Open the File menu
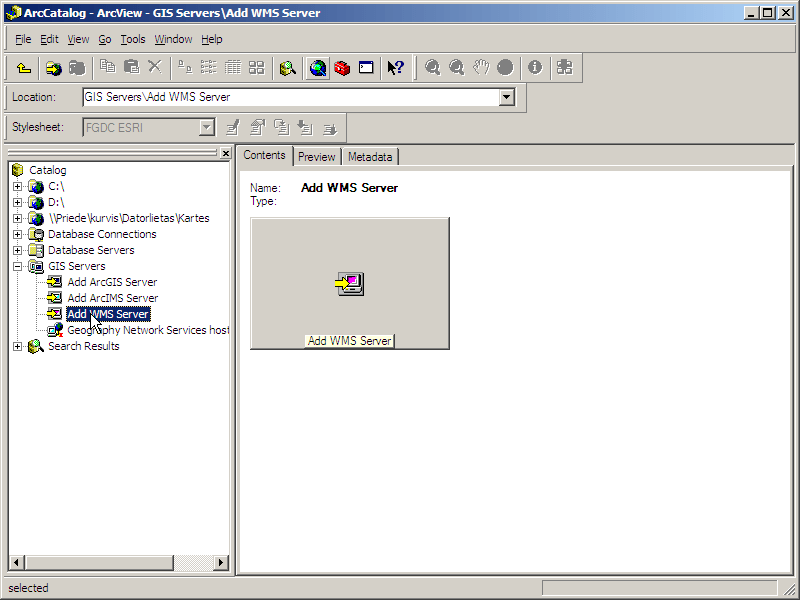The image size is (800, 600). 23,39
